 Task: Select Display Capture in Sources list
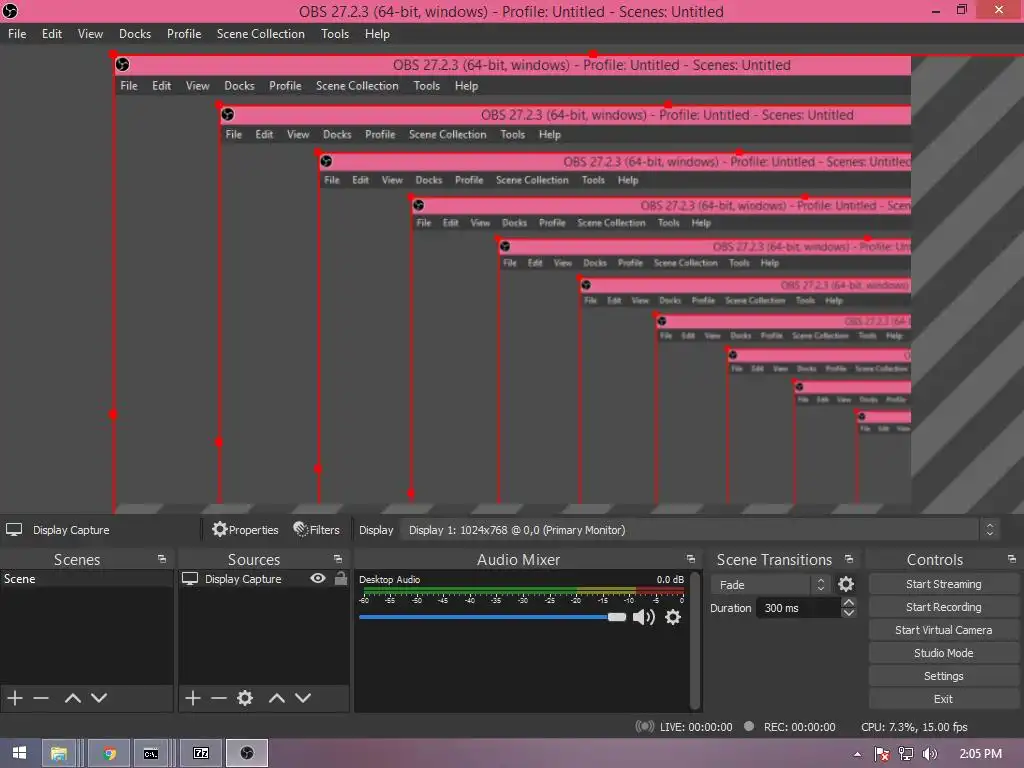coord(243,579)
